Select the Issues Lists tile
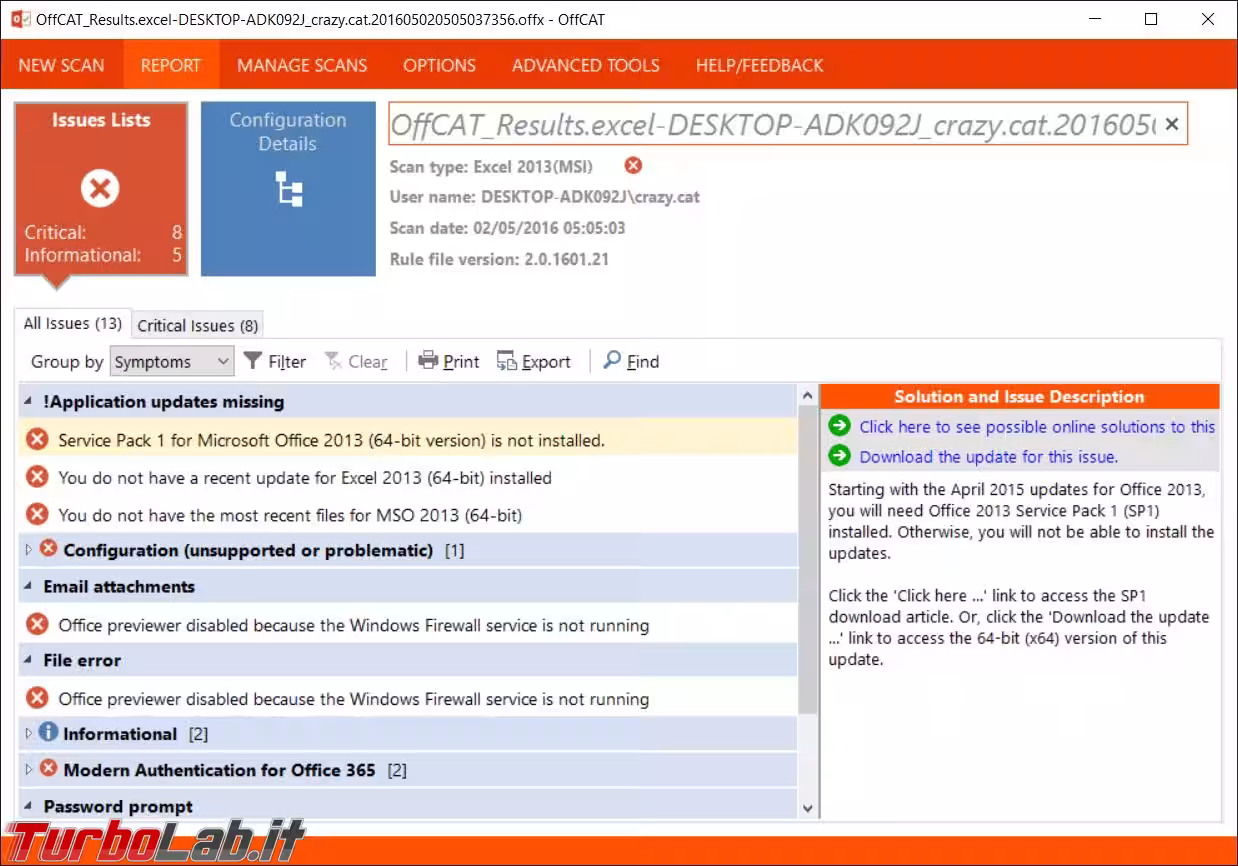 pyautogui.click(x=101, y=188)
